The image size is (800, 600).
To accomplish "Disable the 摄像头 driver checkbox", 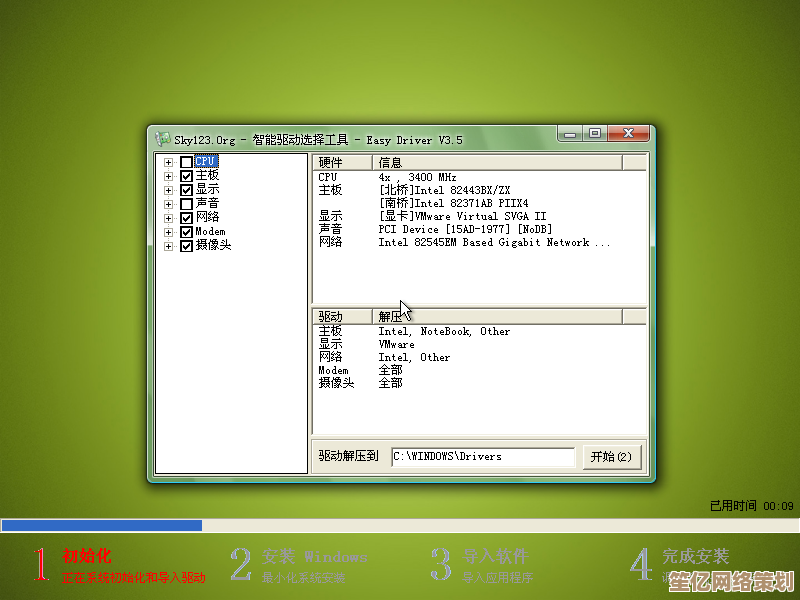I will [186, 246].
